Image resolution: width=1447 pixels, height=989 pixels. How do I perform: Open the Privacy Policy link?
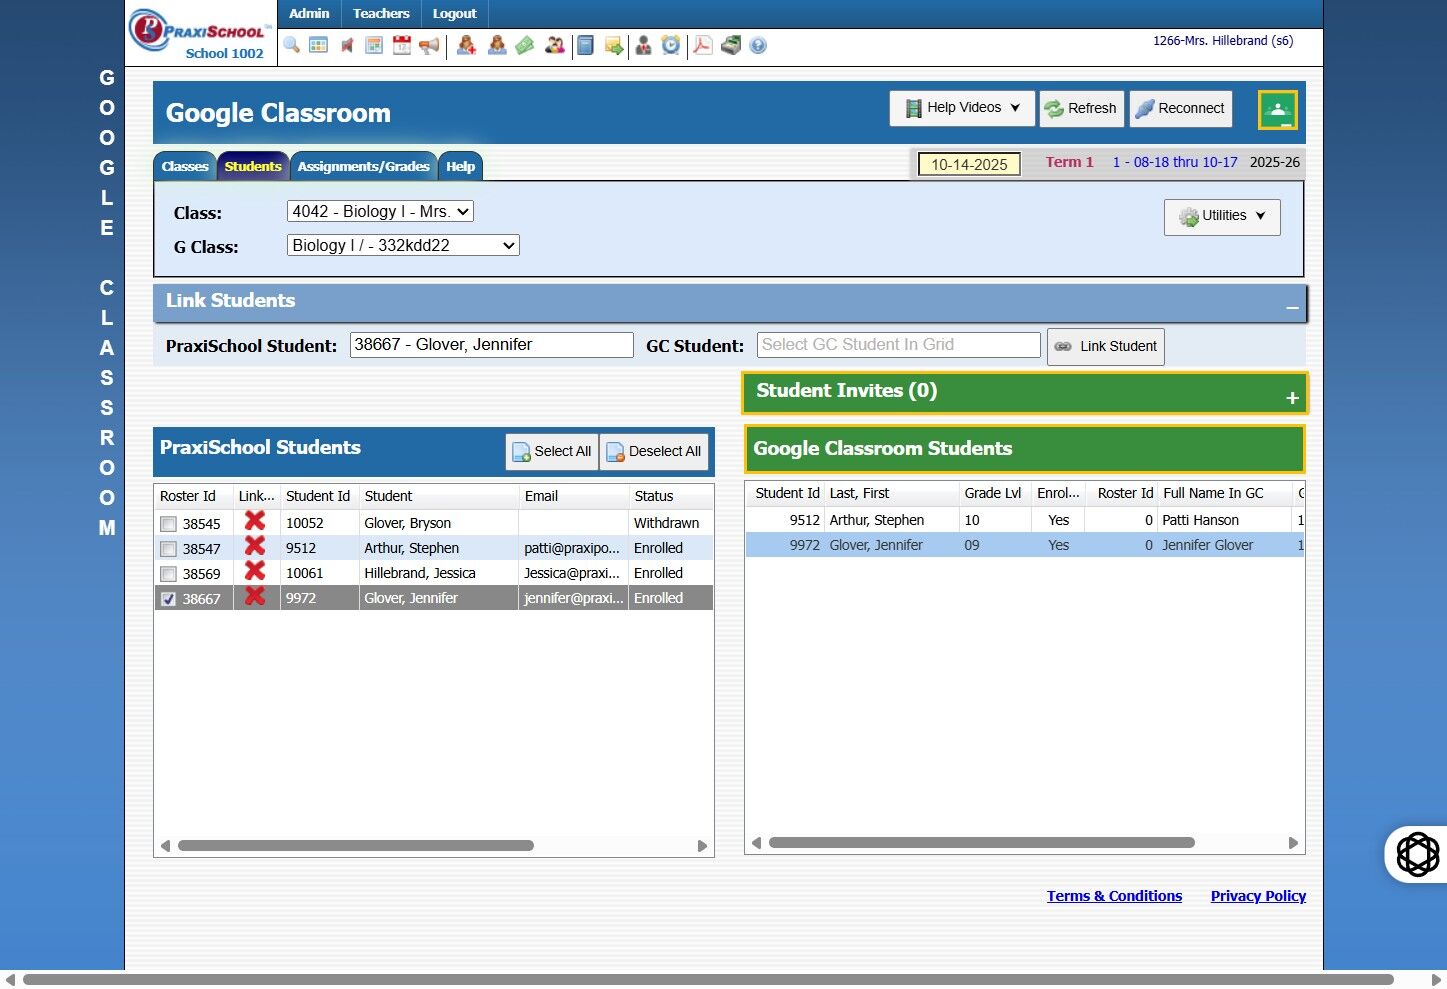[1258, 896]
